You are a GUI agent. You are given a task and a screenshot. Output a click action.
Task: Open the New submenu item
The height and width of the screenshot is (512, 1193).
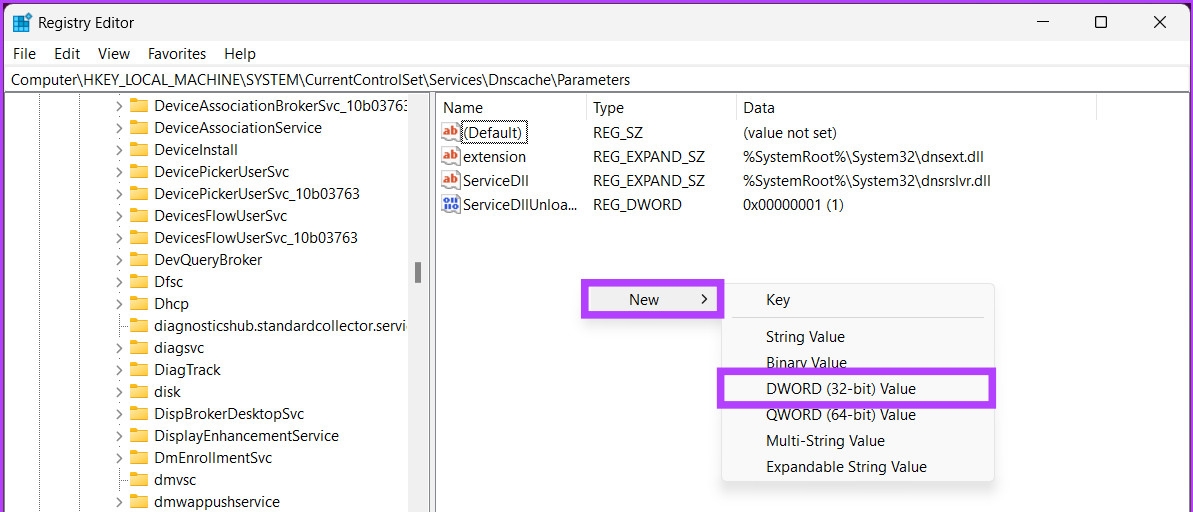[652, 299]
